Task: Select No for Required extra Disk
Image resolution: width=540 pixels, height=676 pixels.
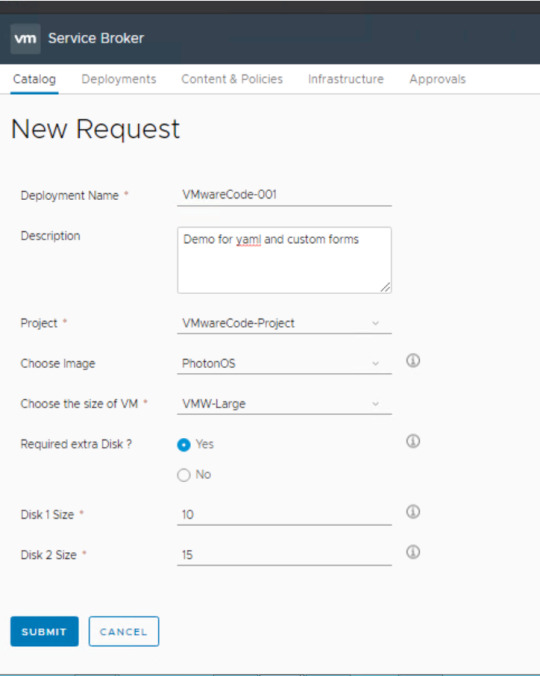Action: pyautogui.click(x=184, y=475)
